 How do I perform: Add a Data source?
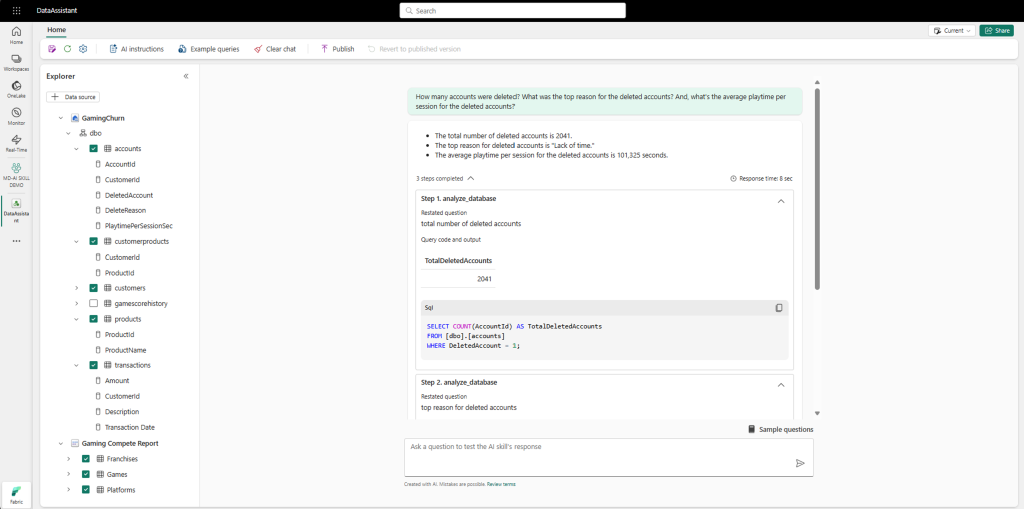click(73, 97)
